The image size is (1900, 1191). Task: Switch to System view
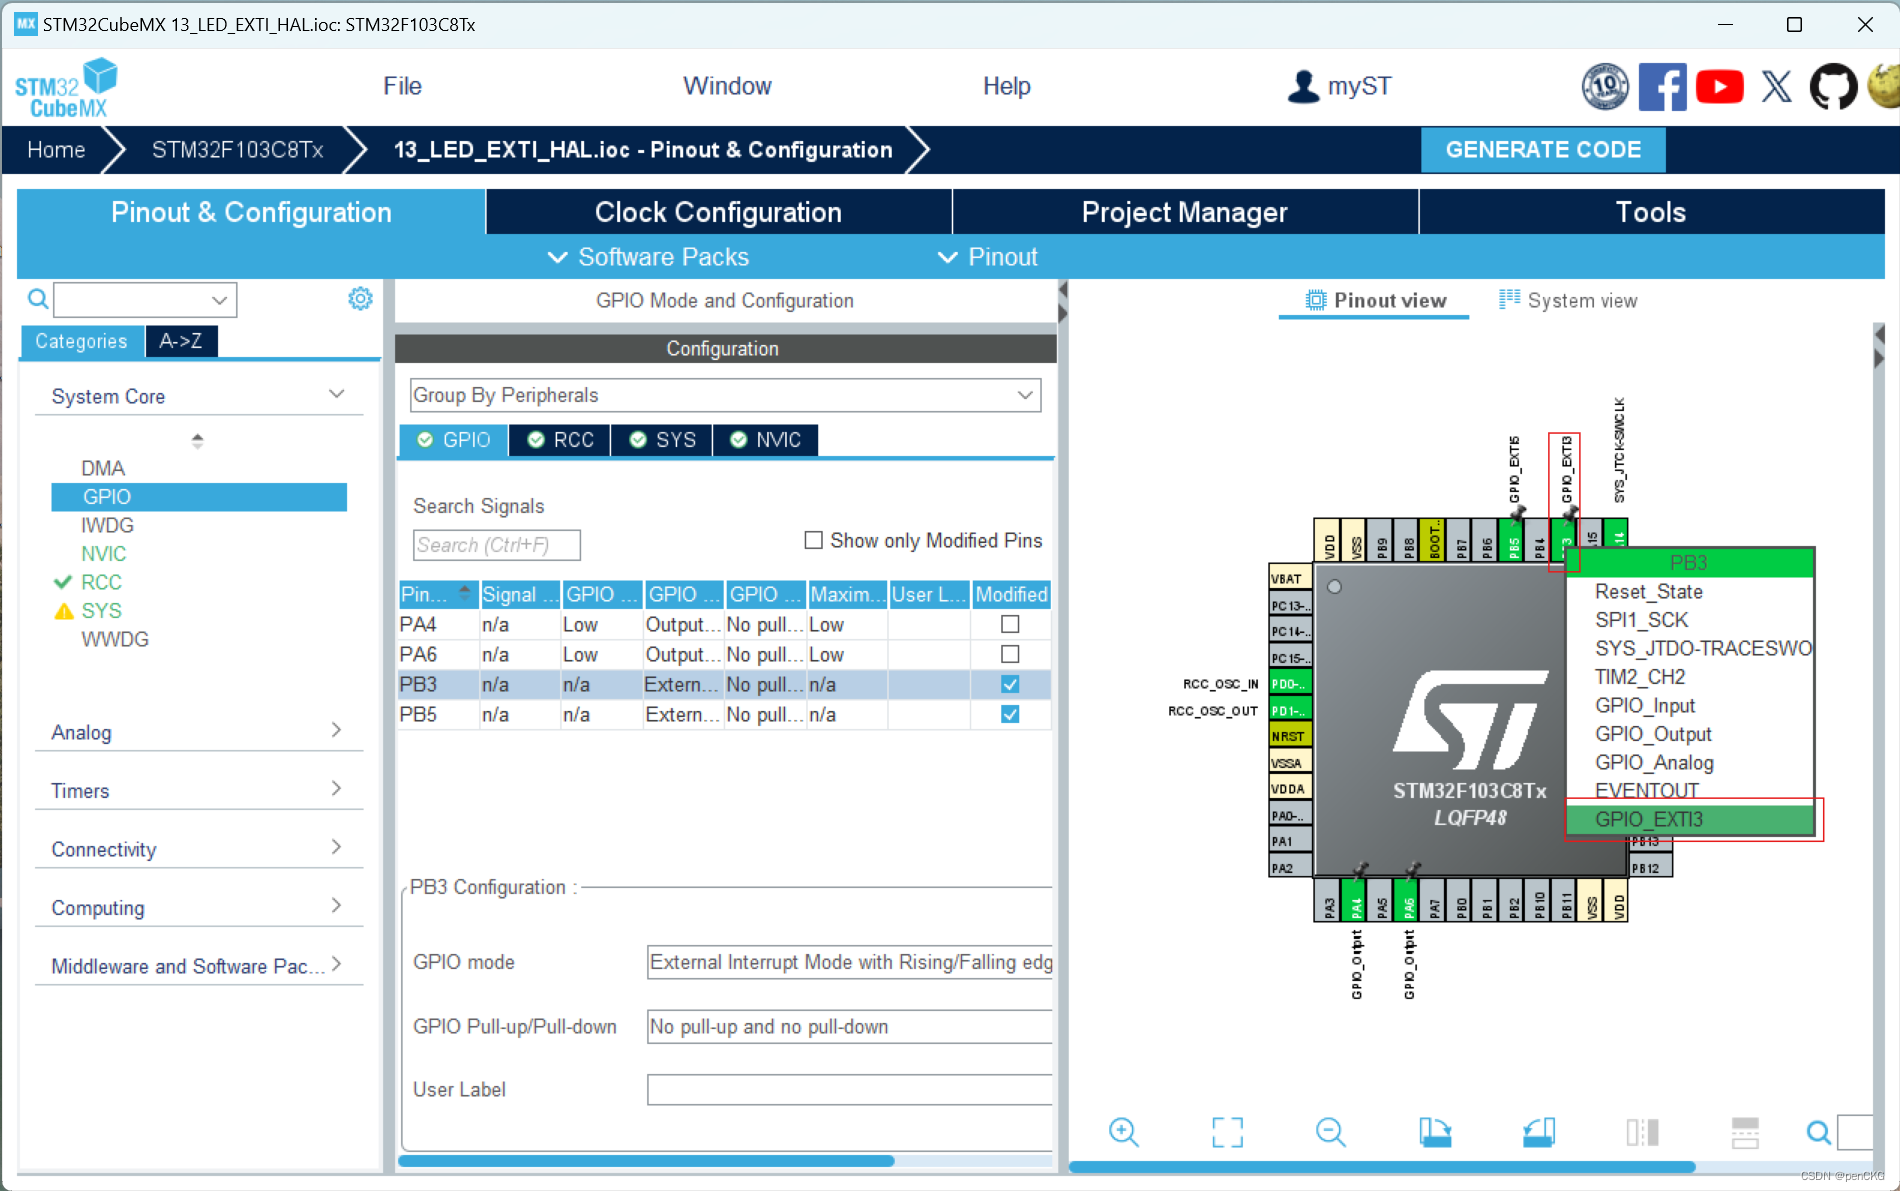(1568, 300)
